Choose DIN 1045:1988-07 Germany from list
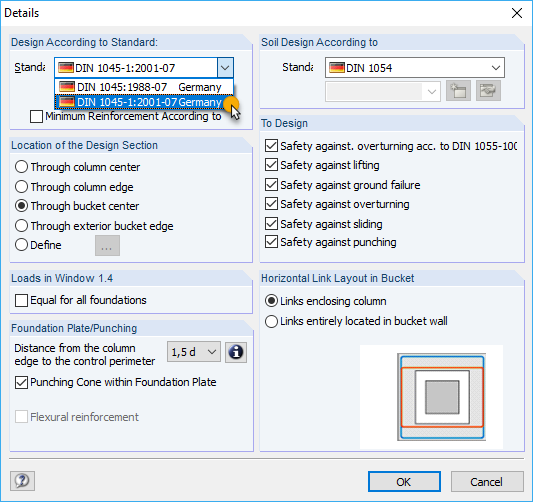 (144, 87)
